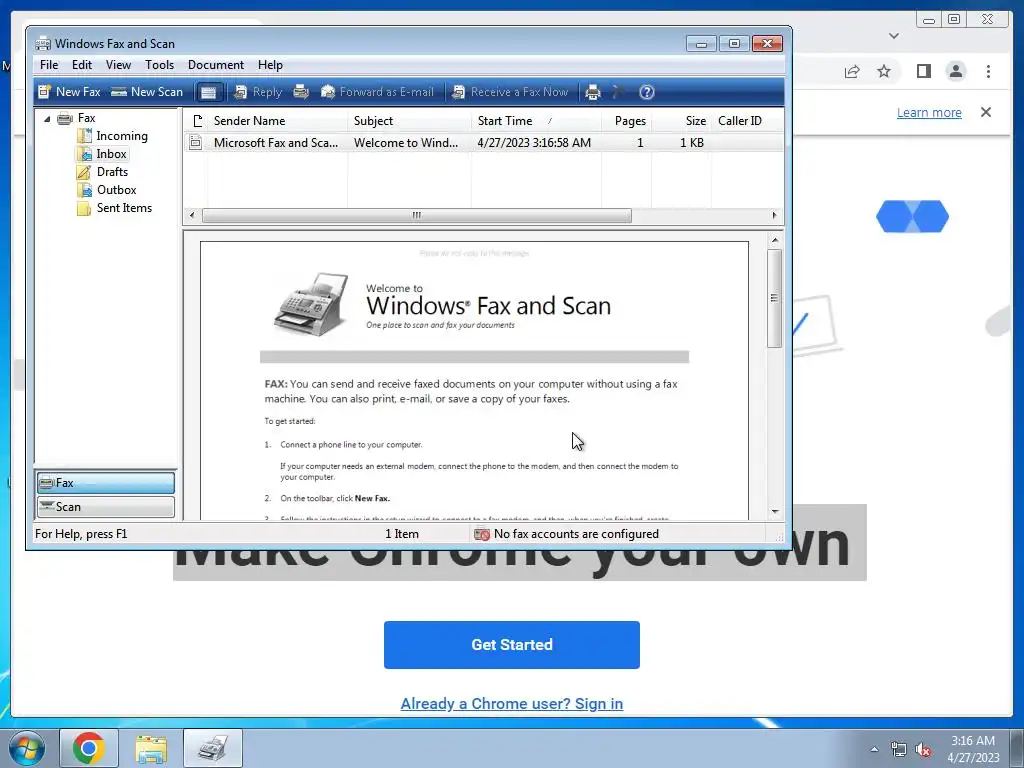Viewport: 1024px width, 768px height.
Task: Open Chrome tab search chevron
Action: (x=894, y=36)
